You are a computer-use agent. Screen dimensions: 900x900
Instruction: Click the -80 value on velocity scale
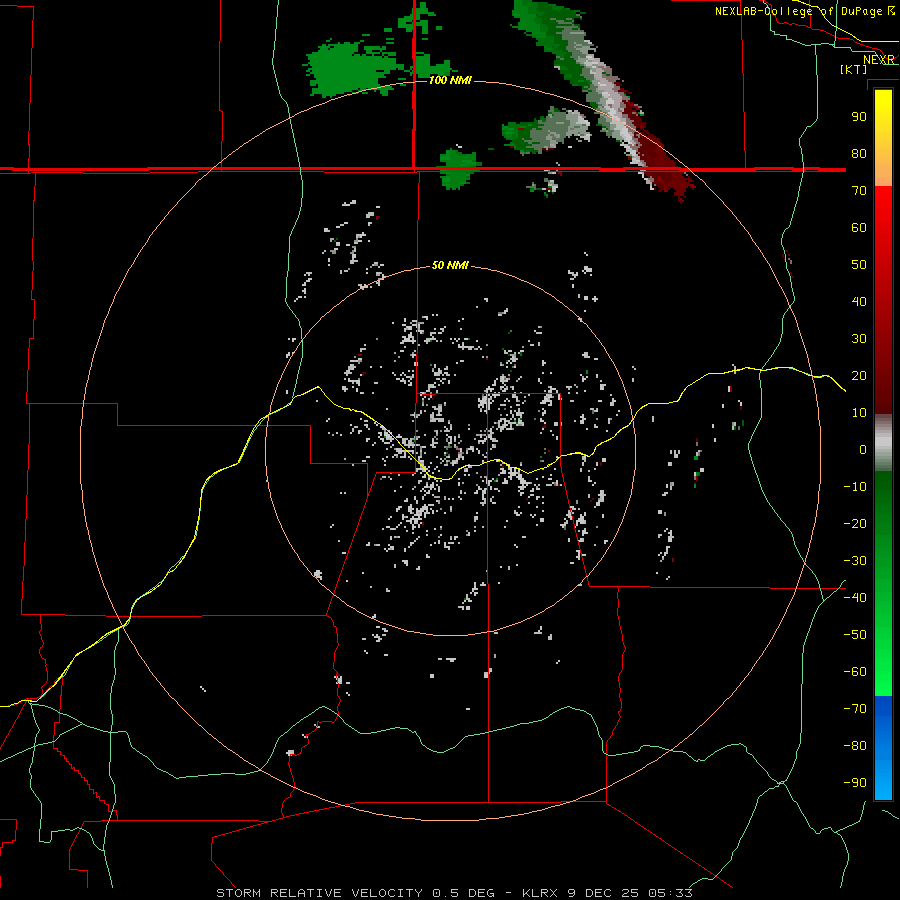coord(855,746)
